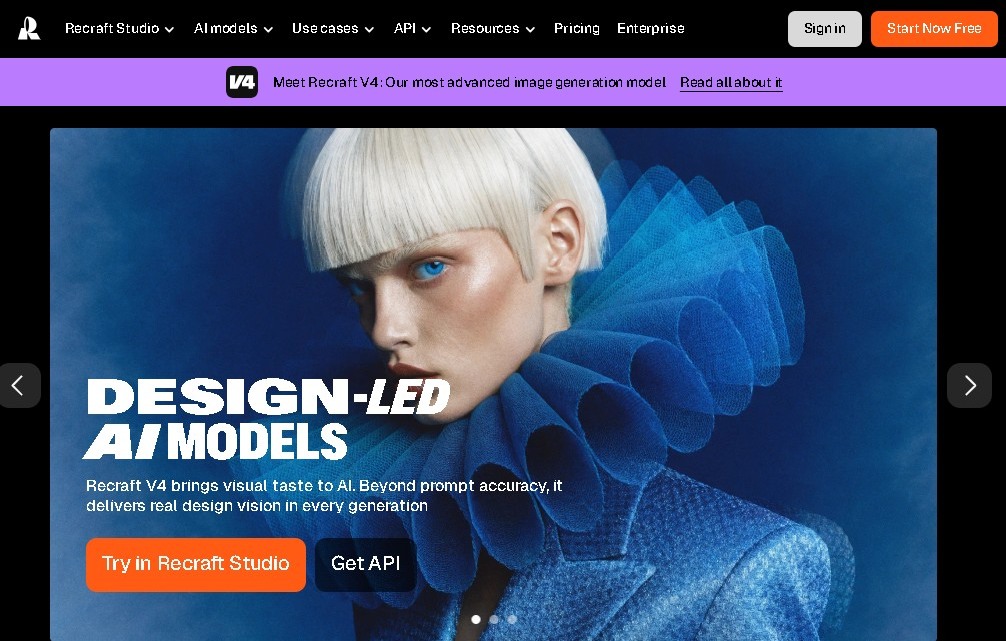Click the Get API button
This screenshot has width=1006, height=641.
(366, 565)
